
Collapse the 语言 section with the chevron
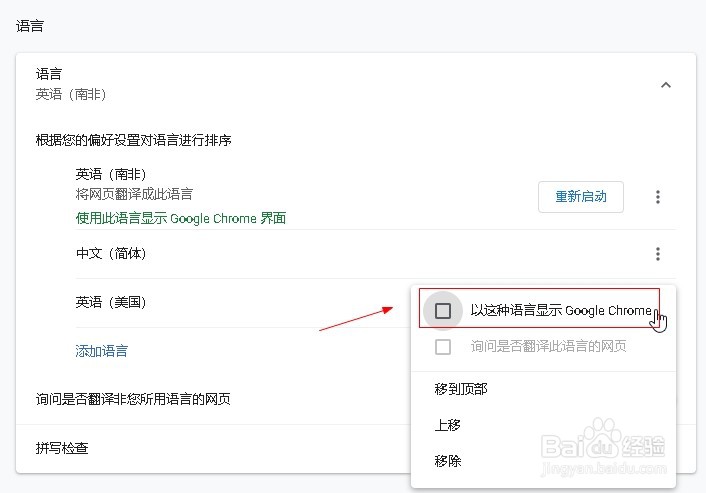[666, 85]
